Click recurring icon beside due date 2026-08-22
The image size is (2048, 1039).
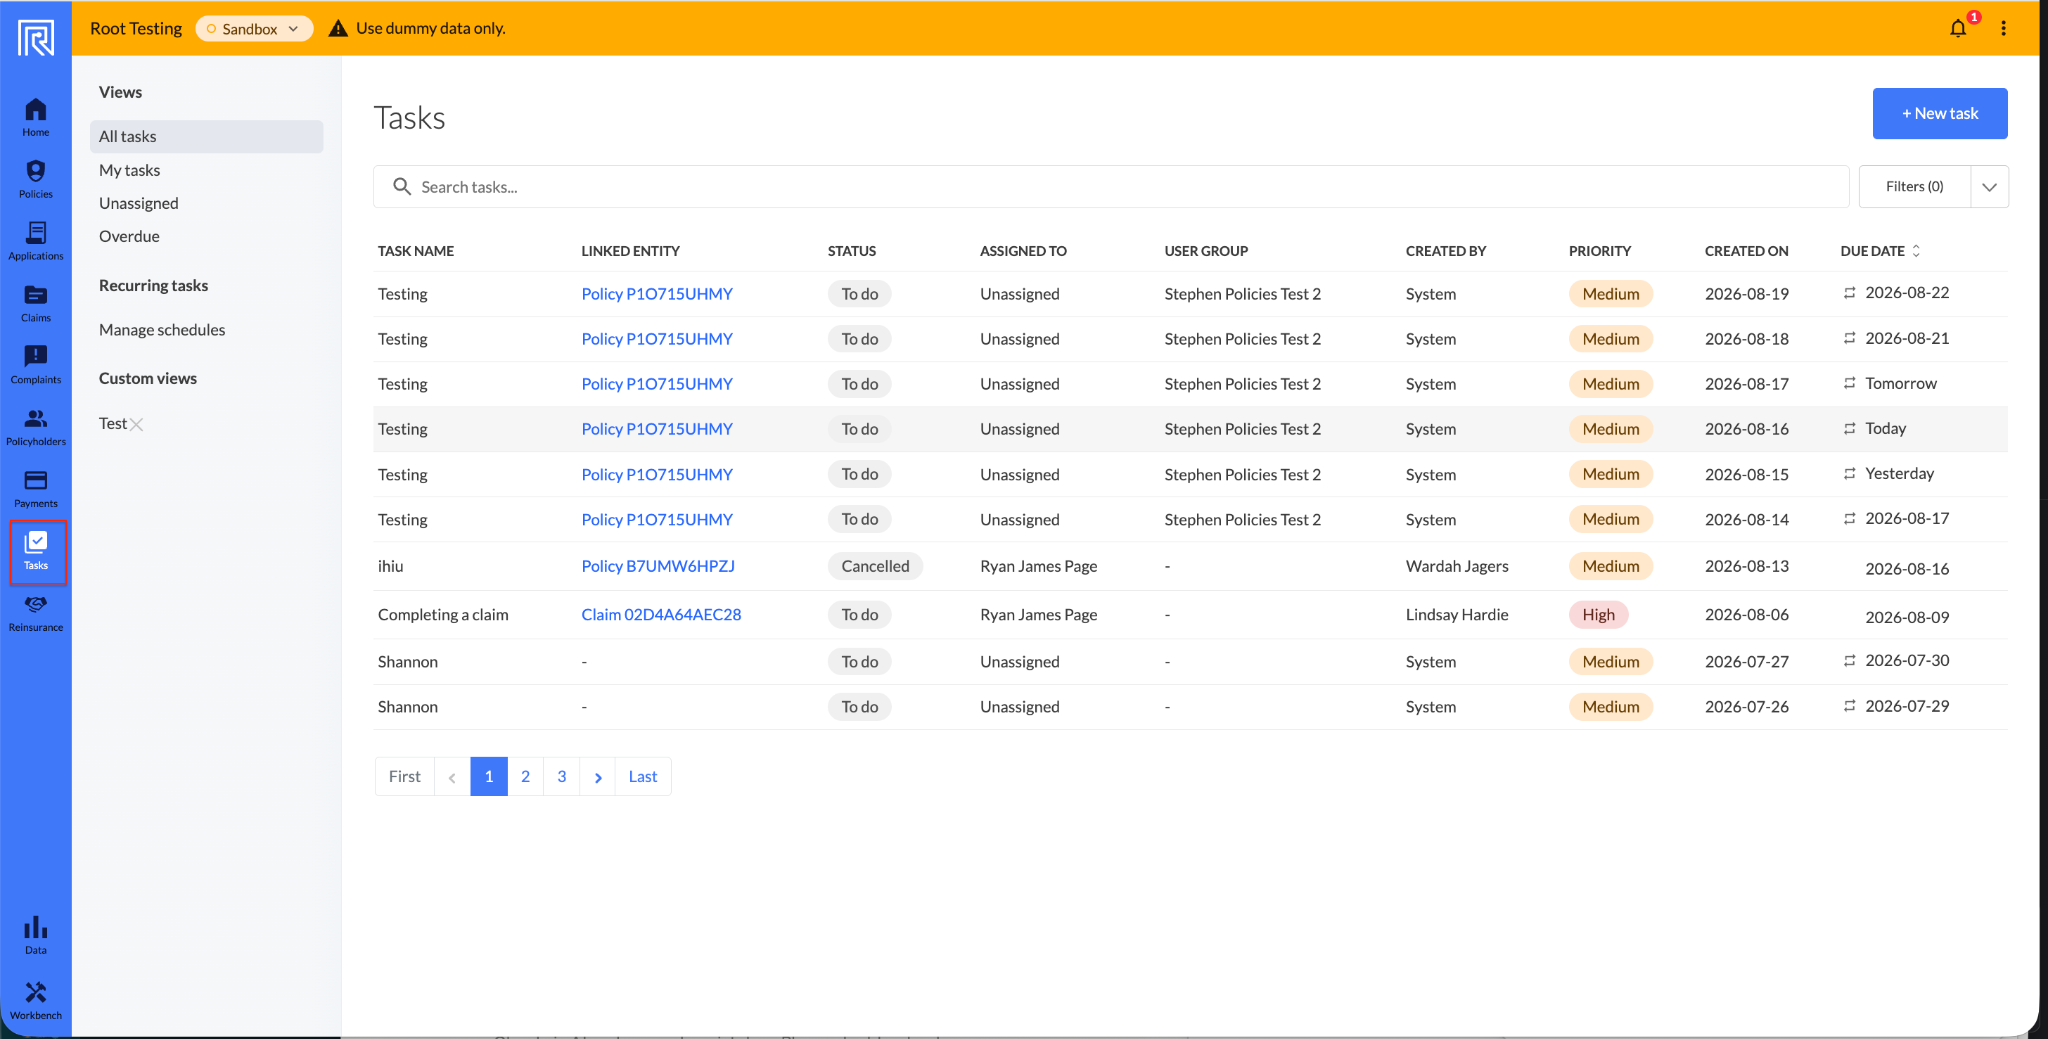[x=1849, y=293]
